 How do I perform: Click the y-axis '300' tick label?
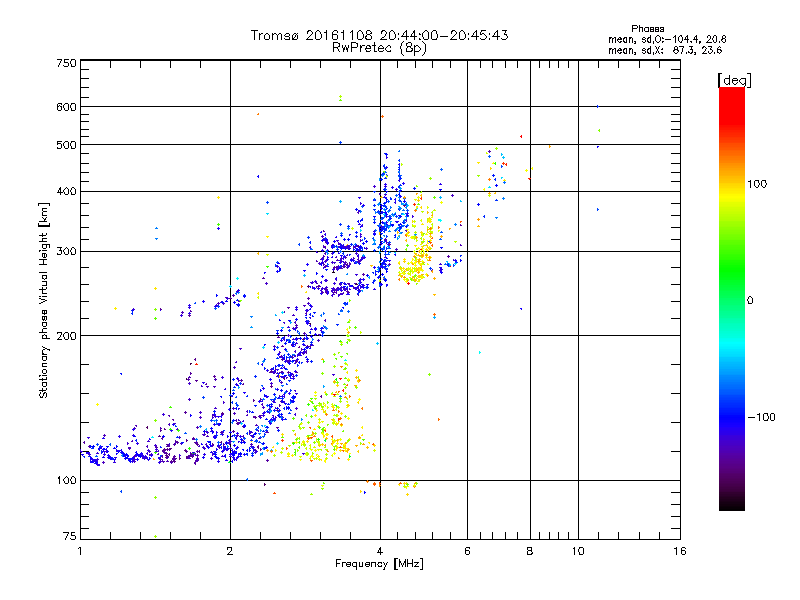[x=67, y=252]
